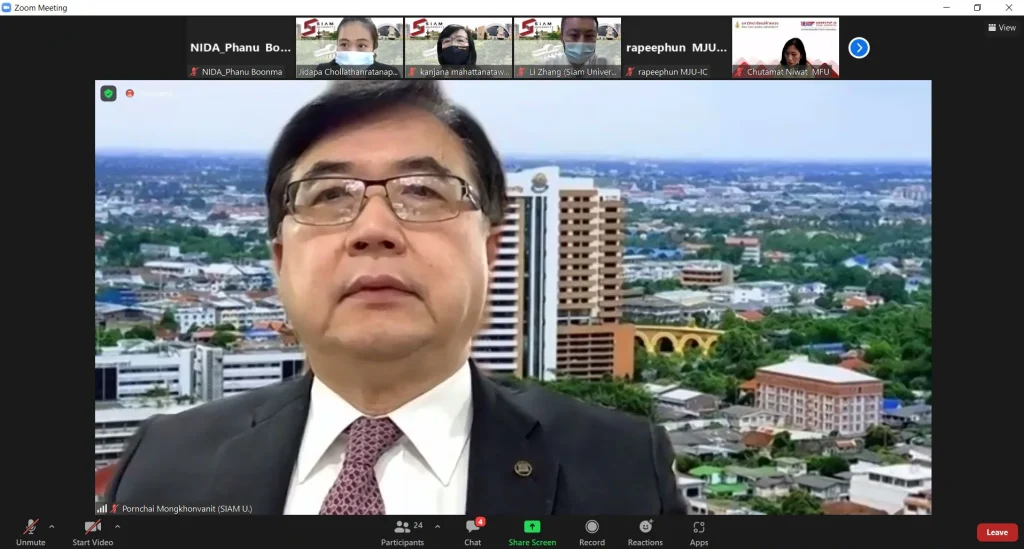The image size is (1024, 549).
Task: Select rapeephun MJU-IC participant tile
Action: 677,48
